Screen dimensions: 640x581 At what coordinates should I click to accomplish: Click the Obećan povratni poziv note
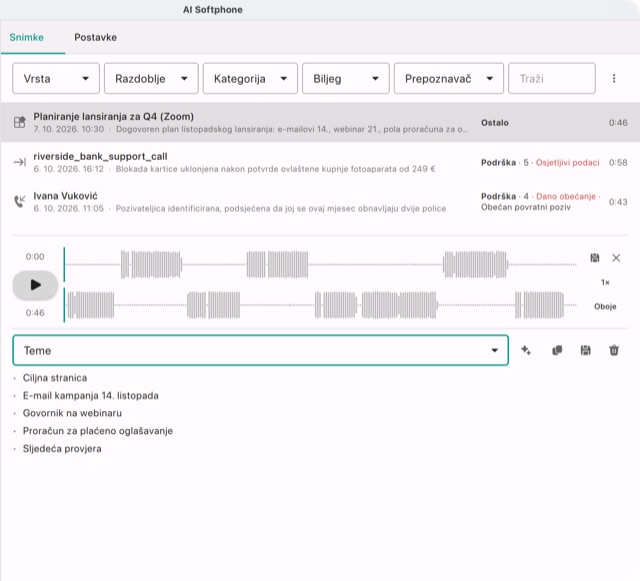tap(526, 207)
